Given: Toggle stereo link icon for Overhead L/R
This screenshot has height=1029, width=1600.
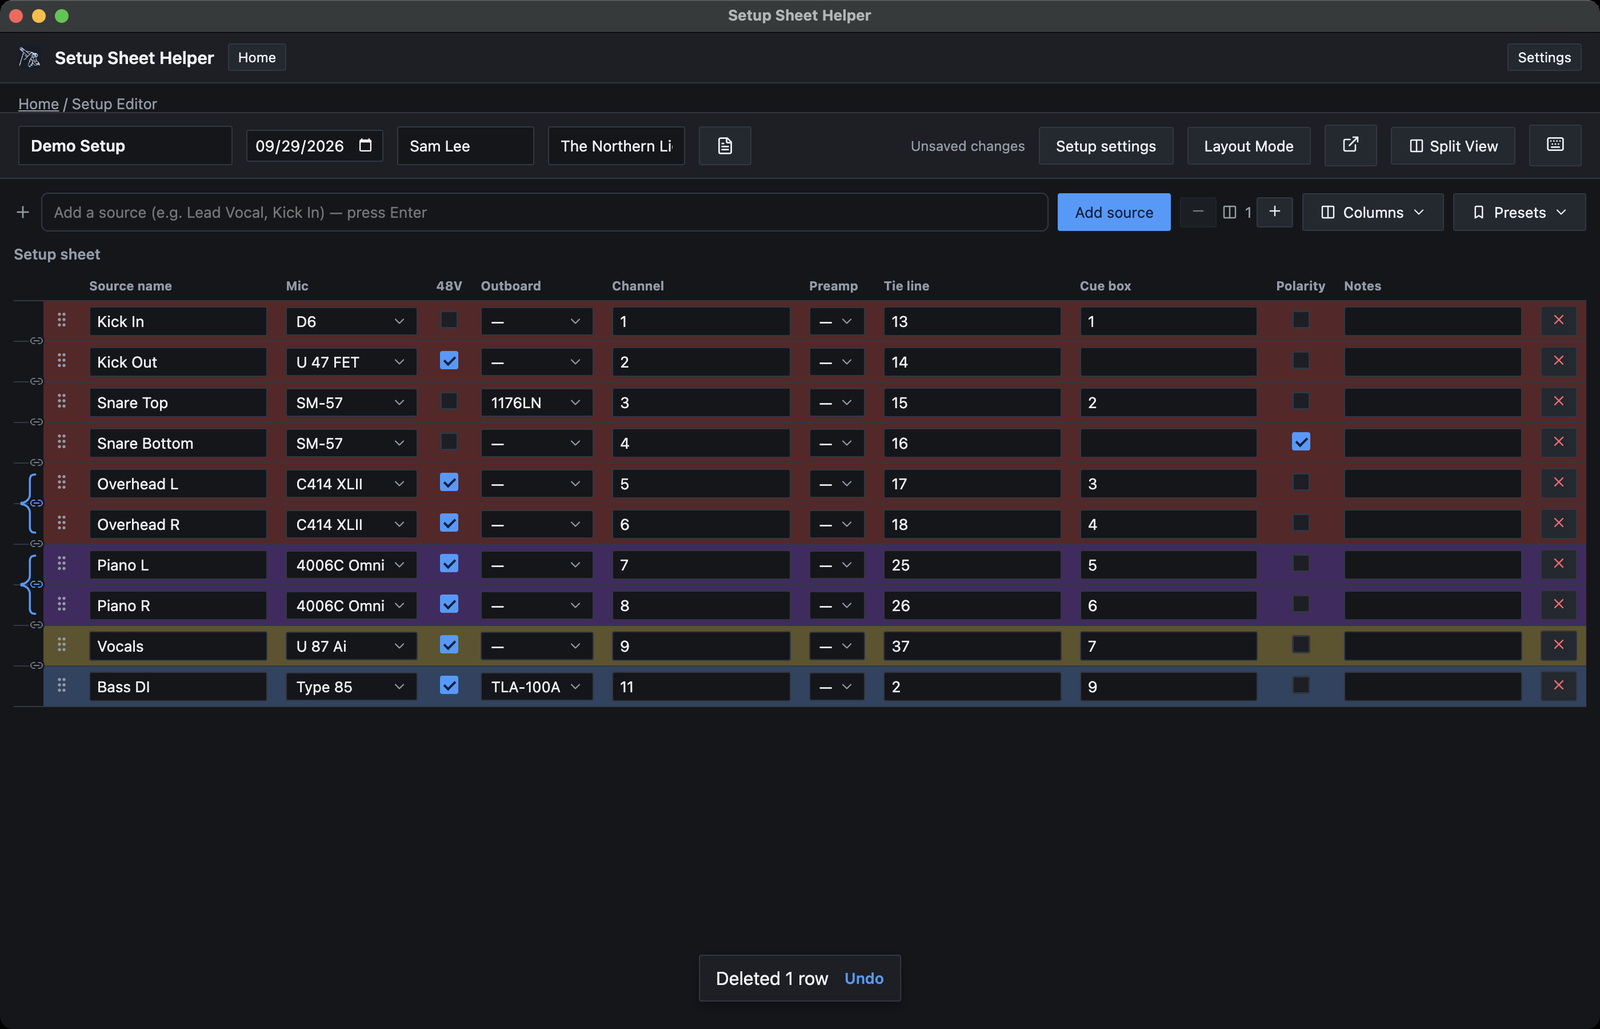Looking at the screenshot, I should pos(36,503).
